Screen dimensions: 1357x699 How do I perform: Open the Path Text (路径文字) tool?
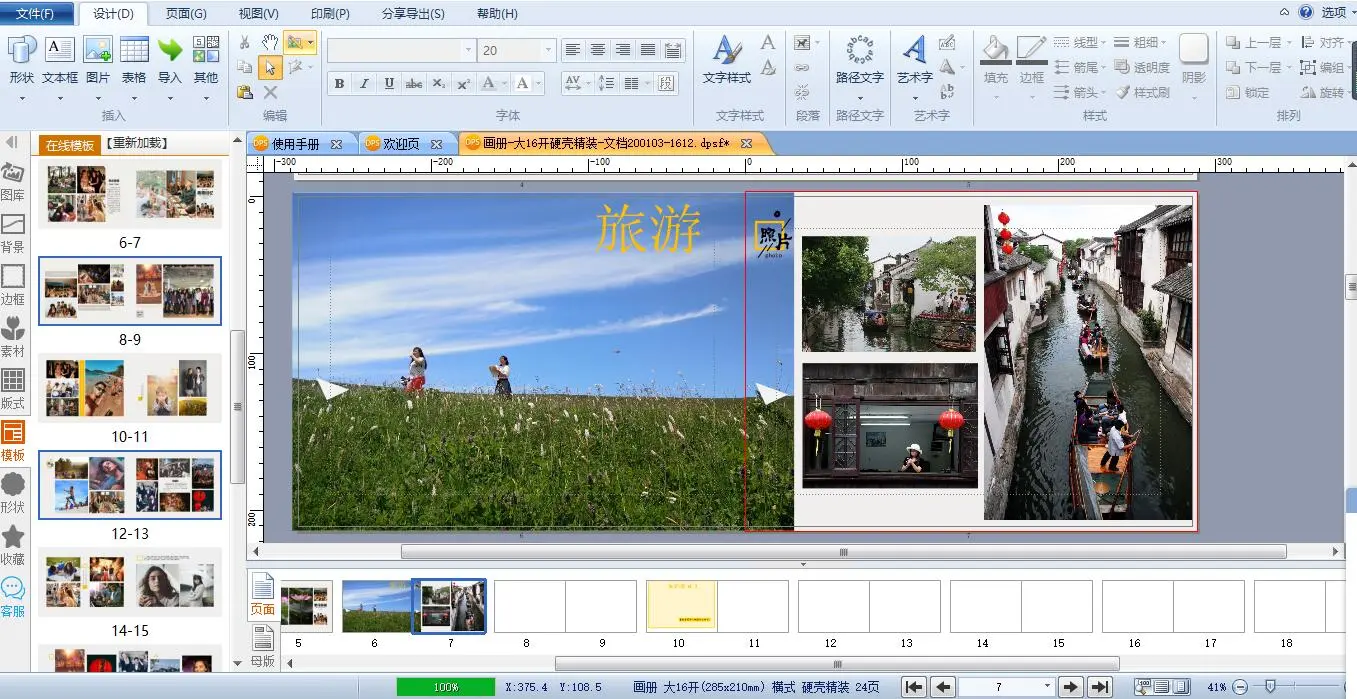click(x=859, y=58)
